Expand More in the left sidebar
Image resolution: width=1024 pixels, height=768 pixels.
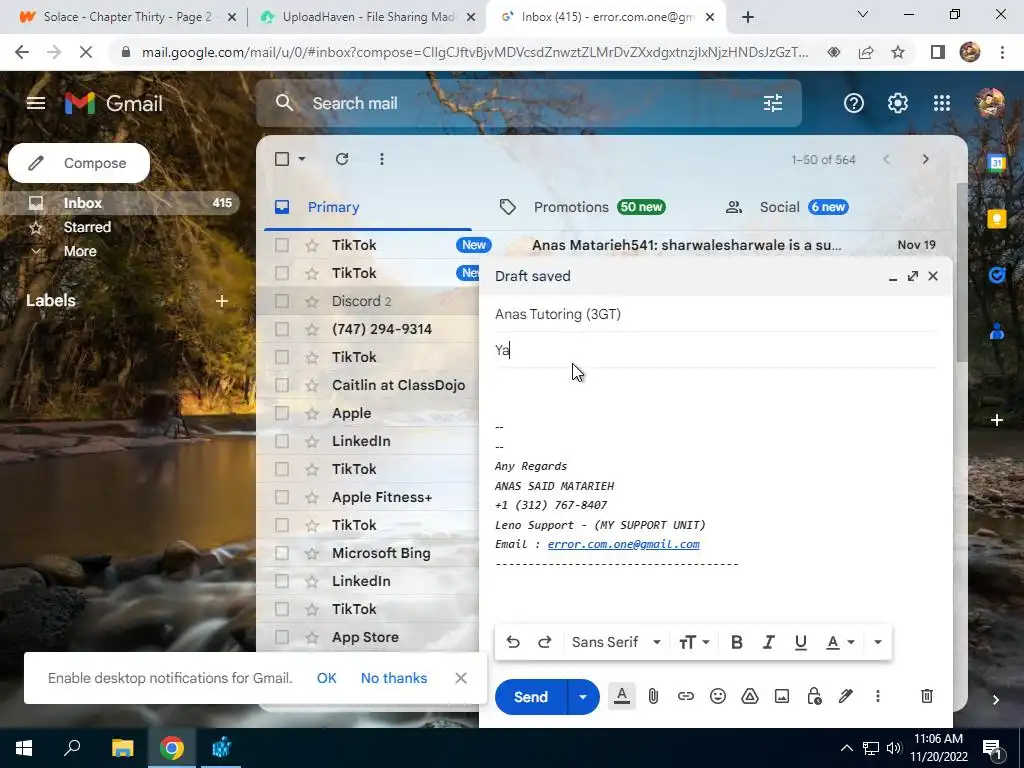80,251
